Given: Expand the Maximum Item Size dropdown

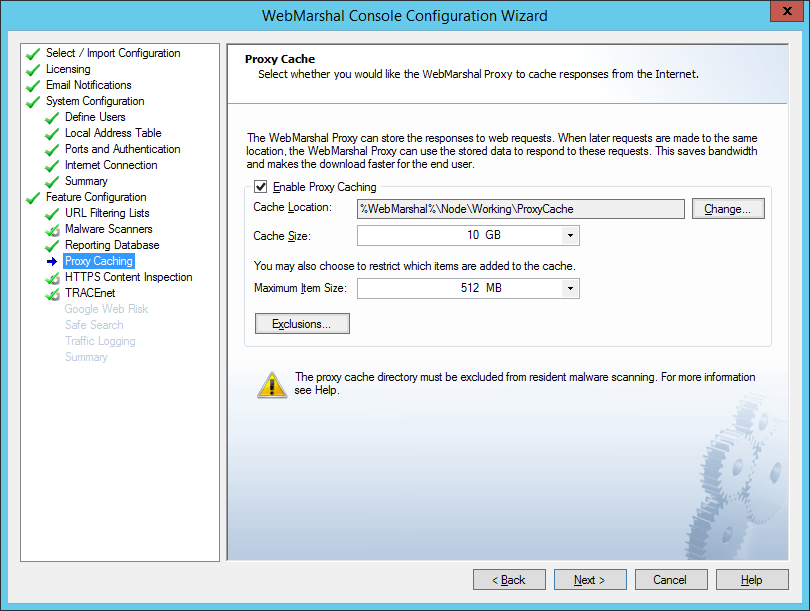Looking at the screenshot, I should tap(569, 289).
